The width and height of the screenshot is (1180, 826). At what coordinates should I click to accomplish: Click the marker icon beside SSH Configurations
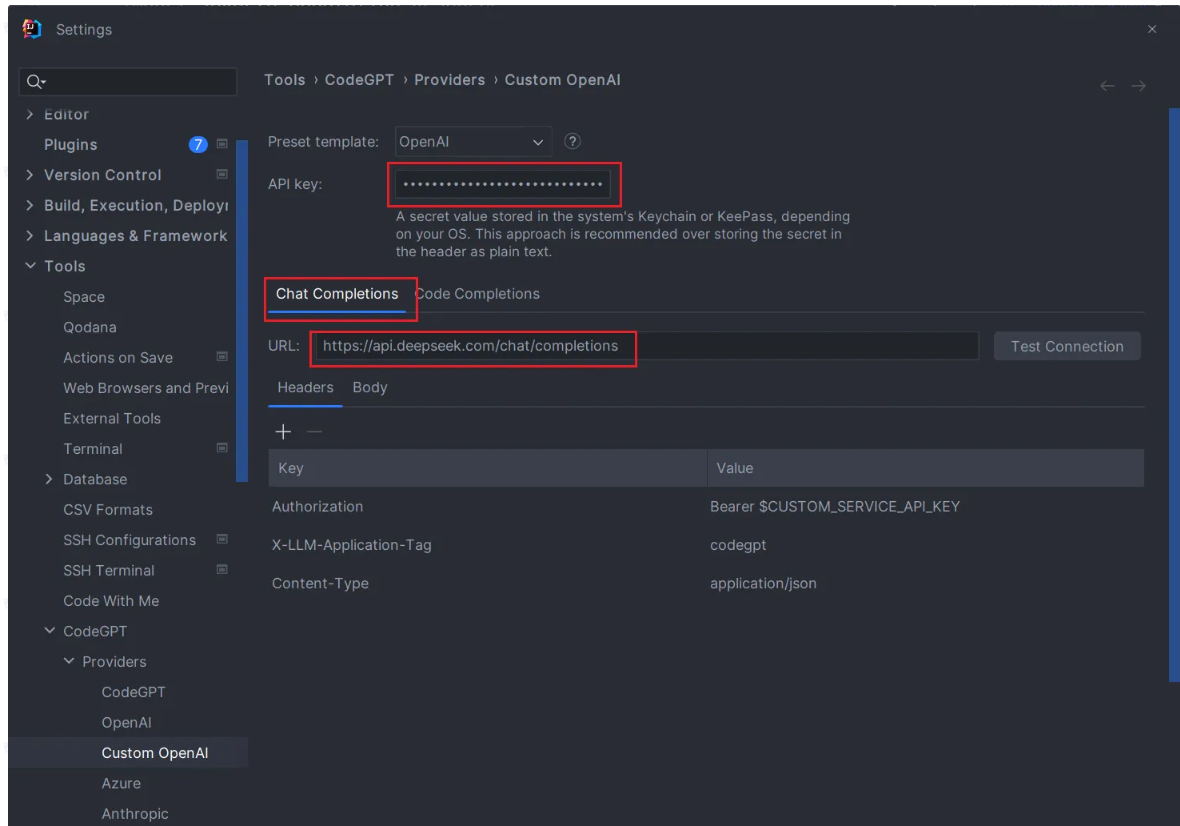click(x=222, y=539)
